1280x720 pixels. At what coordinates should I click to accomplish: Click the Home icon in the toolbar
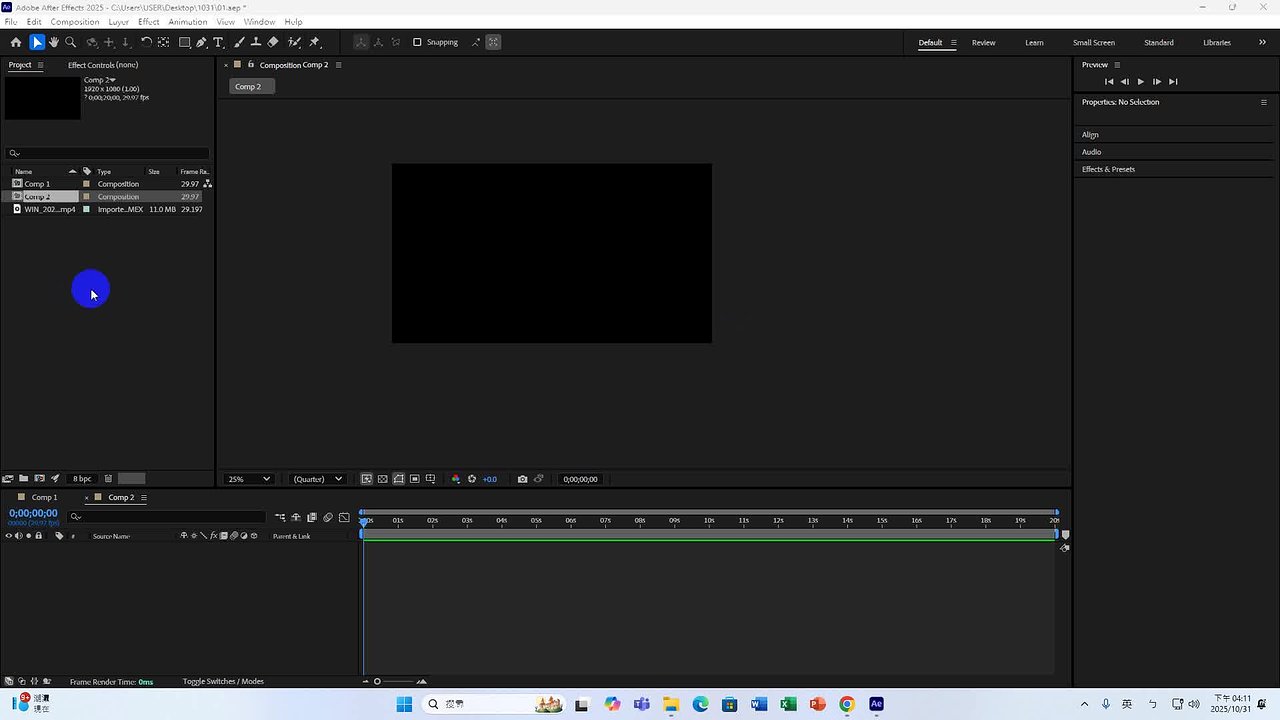coord(15,42)
